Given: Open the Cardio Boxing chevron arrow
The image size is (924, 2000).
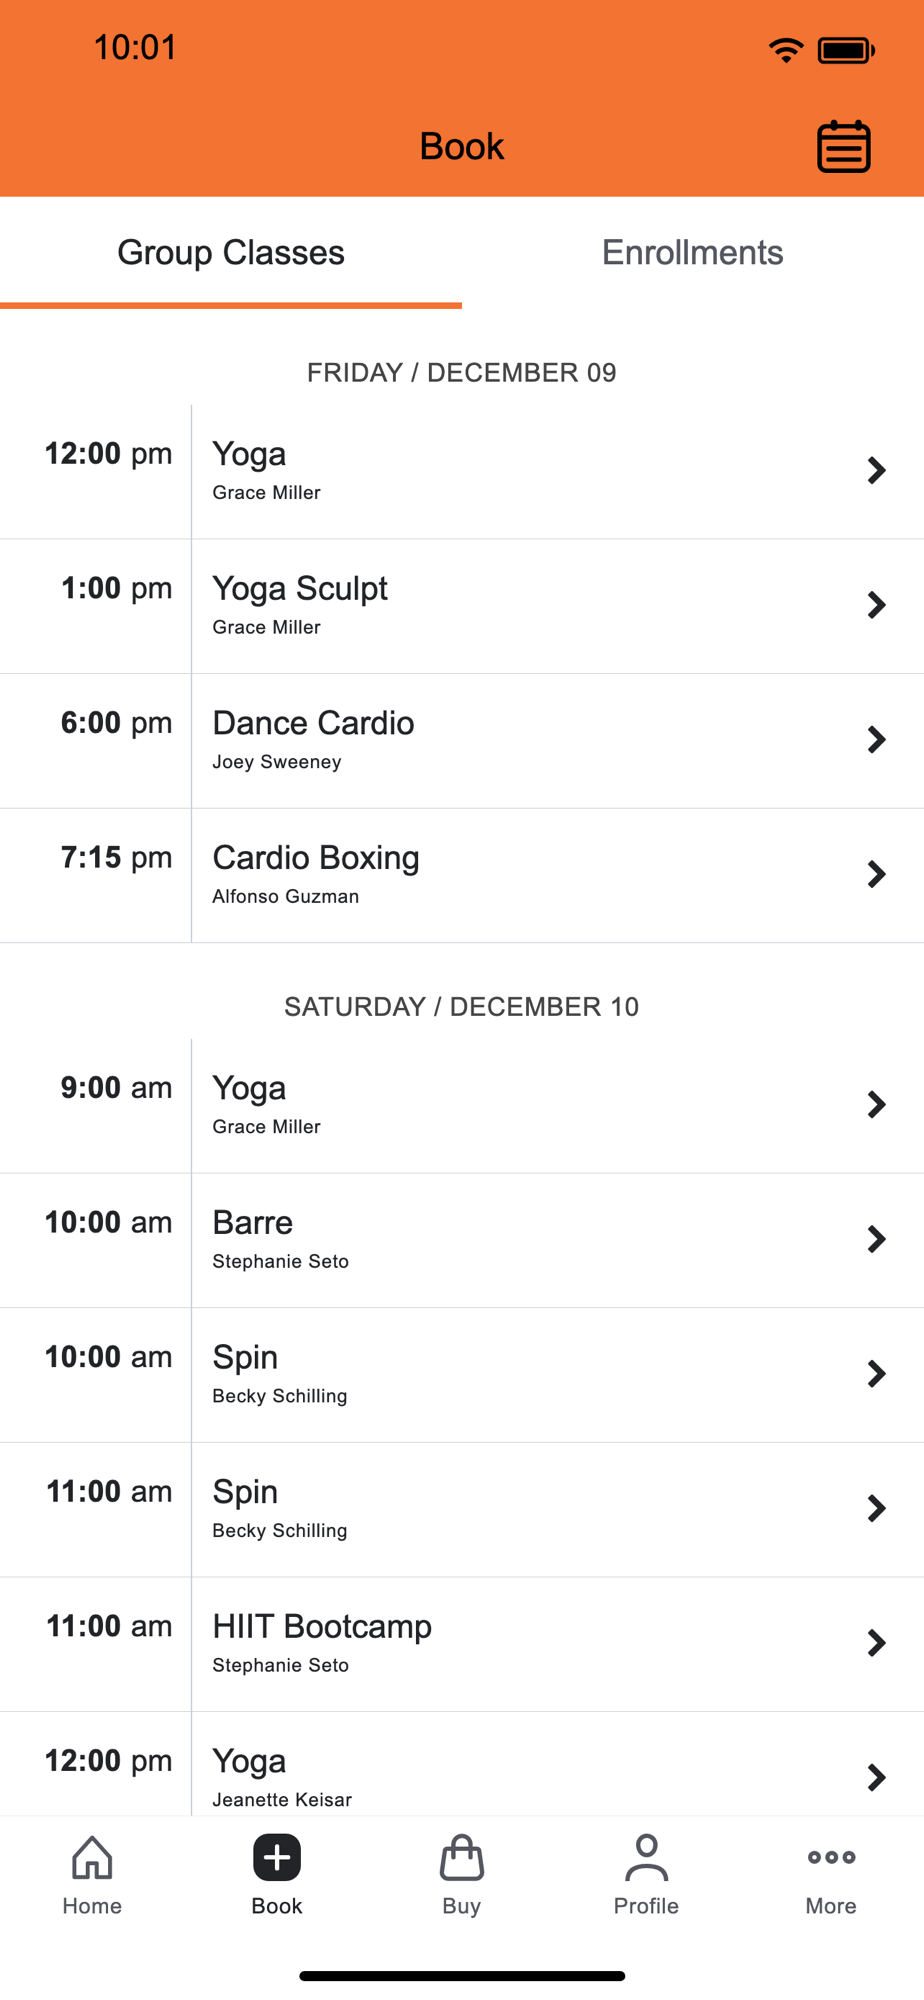Looking at the screenshot, I should pos(876,875).
